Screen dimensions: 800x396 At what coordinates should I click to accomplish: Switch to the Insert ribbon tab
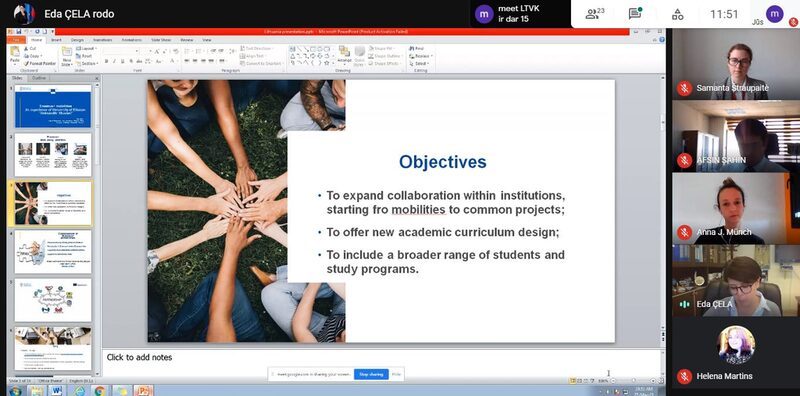click(x=57, y=39)
